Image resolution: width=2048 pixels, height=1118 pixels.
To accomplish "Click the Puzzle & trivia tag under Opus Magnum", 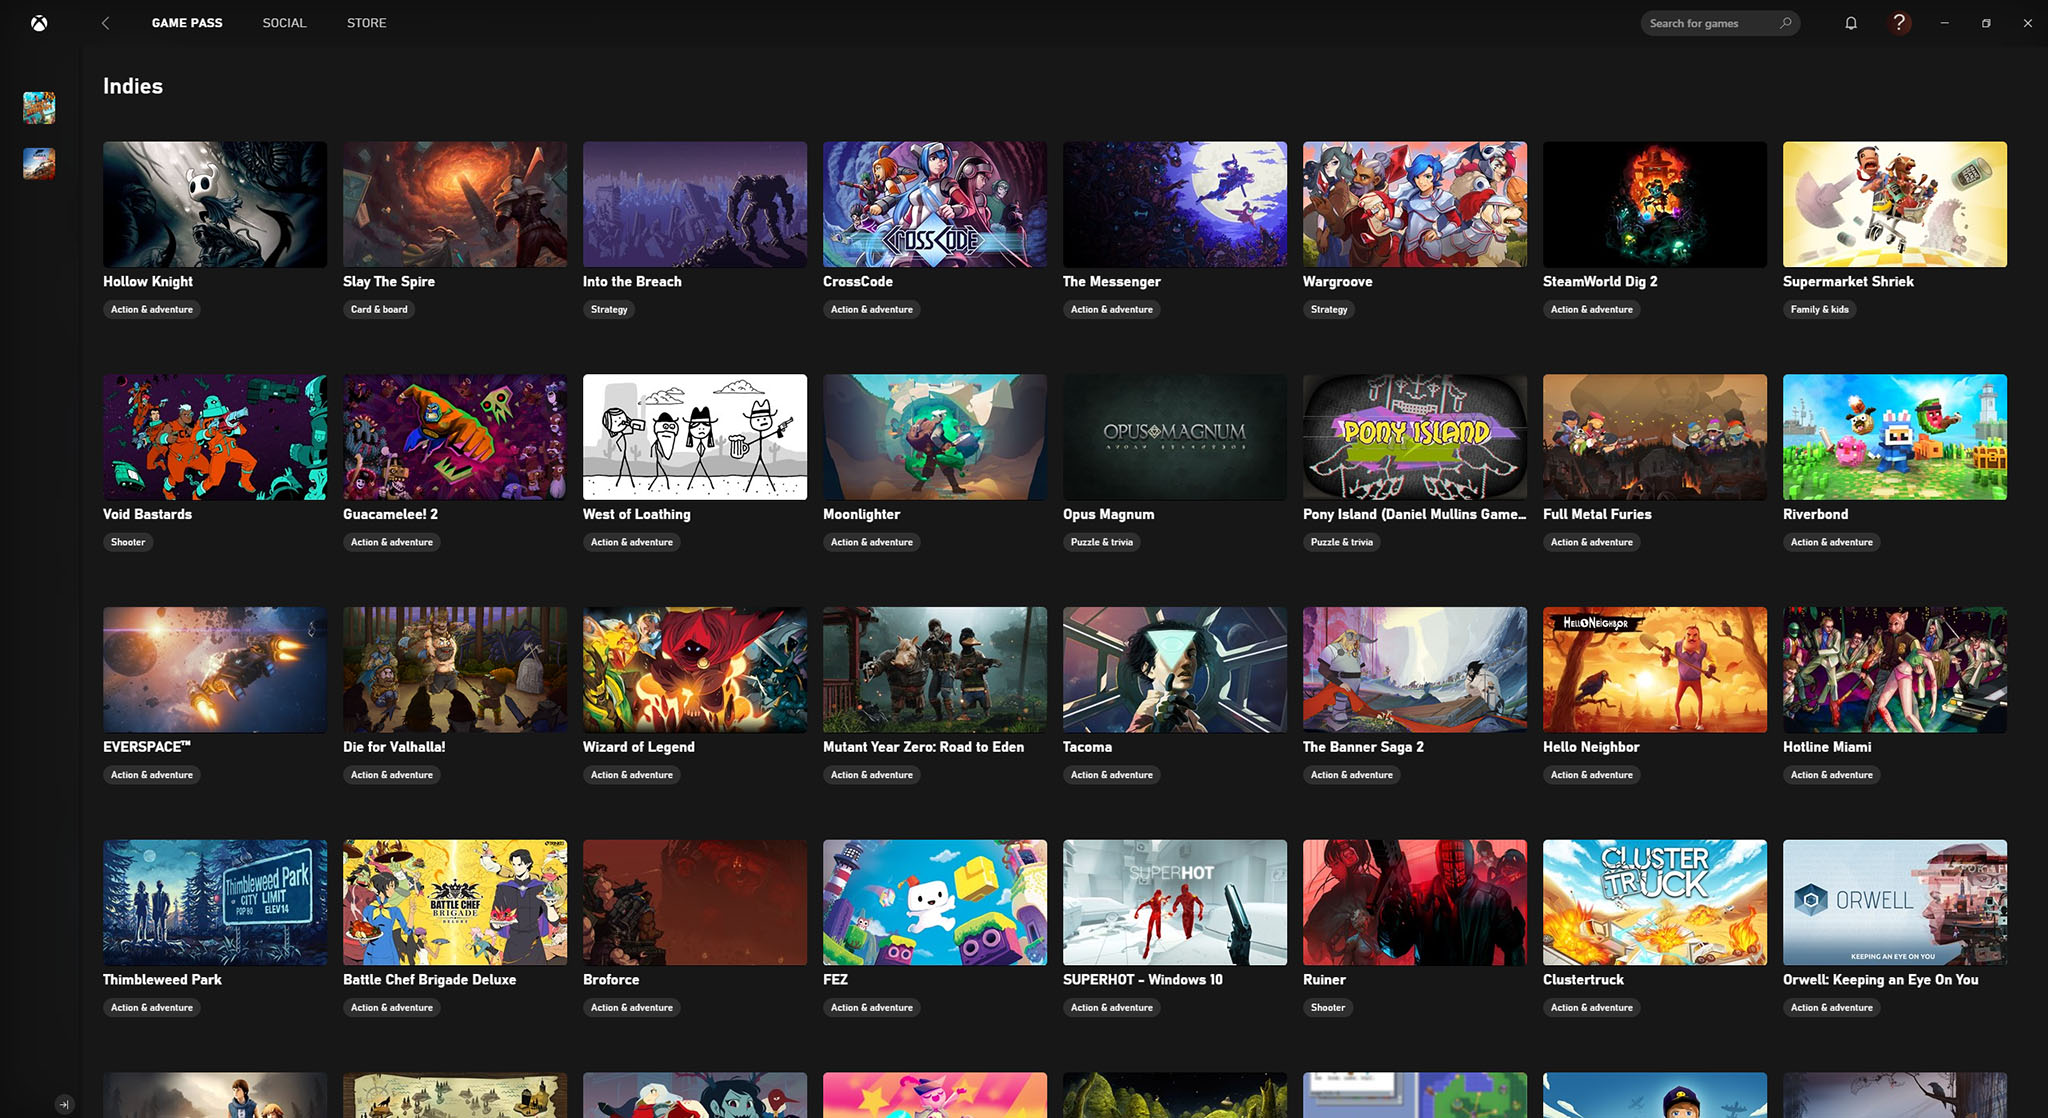I will tap(1102, 543).
